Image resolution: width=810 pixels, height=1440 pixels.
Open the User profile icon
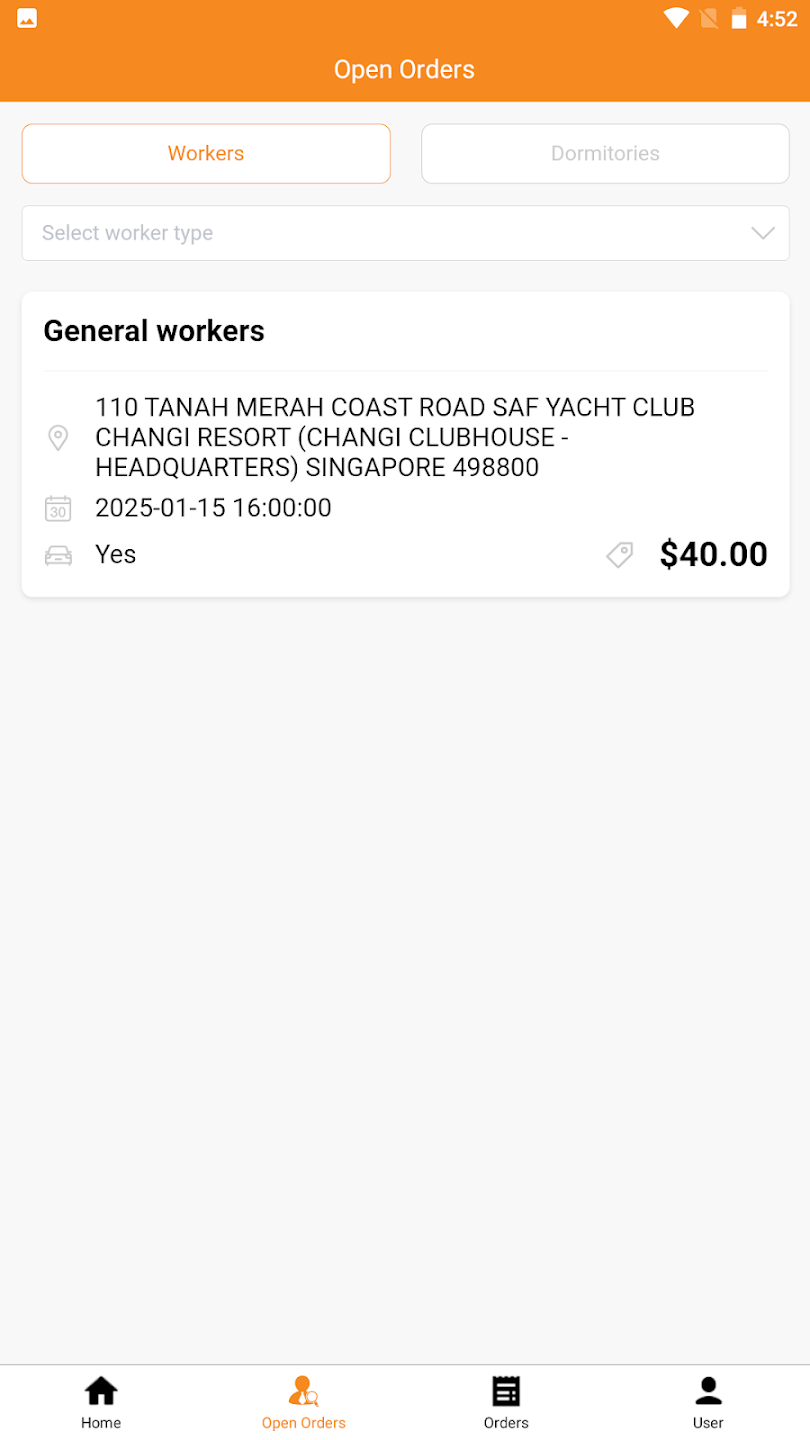click(x=708, y=1391)
